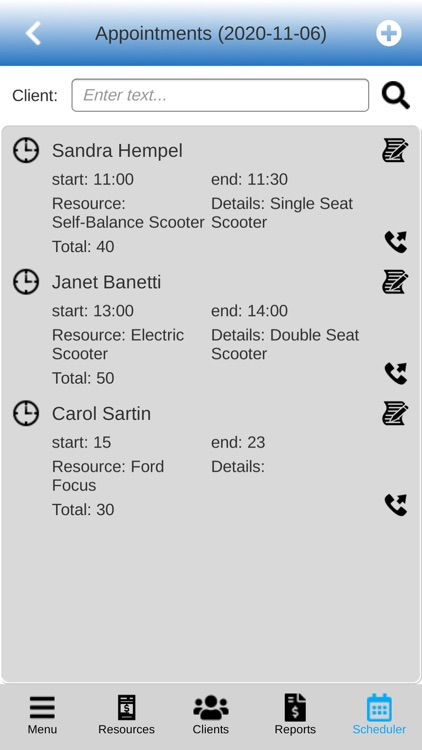Screen dimensions: 422x750
Task: Add a new appointment with plus icon
Action: [x=389, y=33]
